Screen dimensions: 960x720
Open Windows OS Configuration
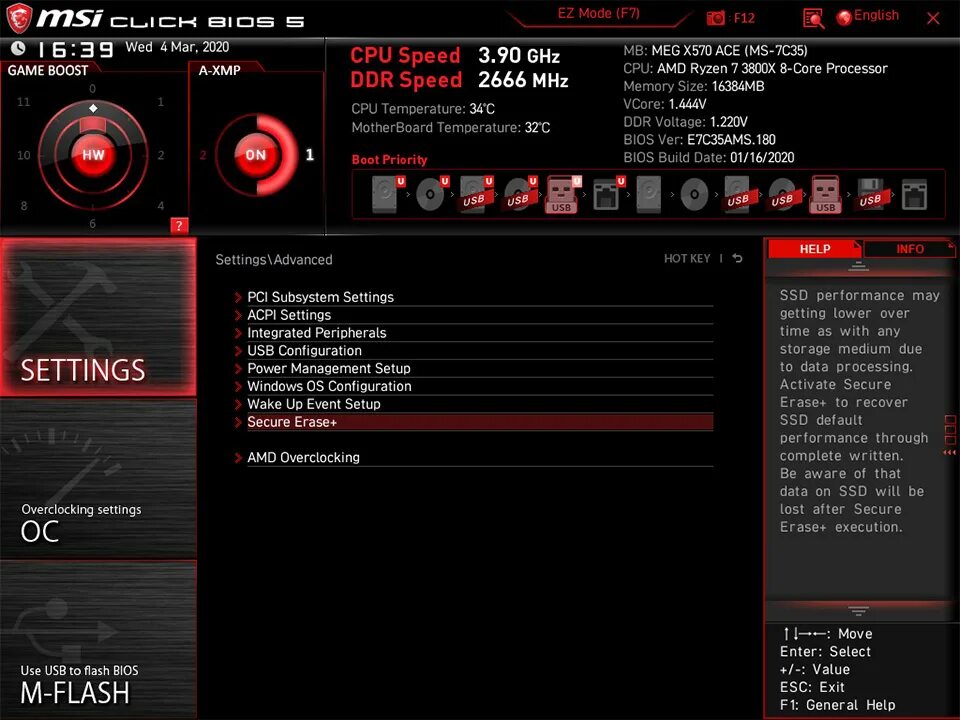point(474,386)
